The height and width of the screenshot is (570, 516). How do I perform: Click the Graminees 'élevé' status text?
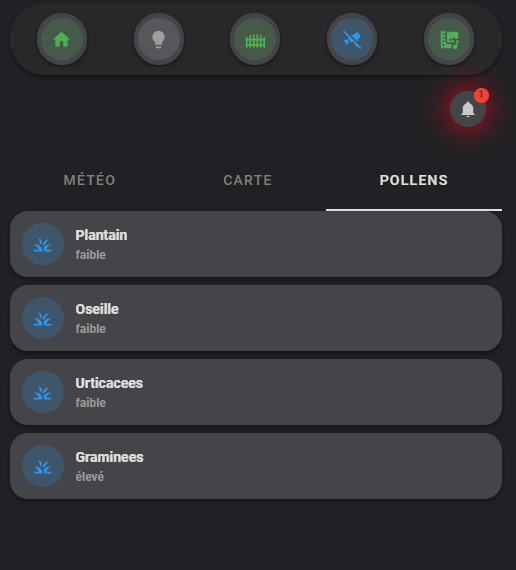(90, 477)
